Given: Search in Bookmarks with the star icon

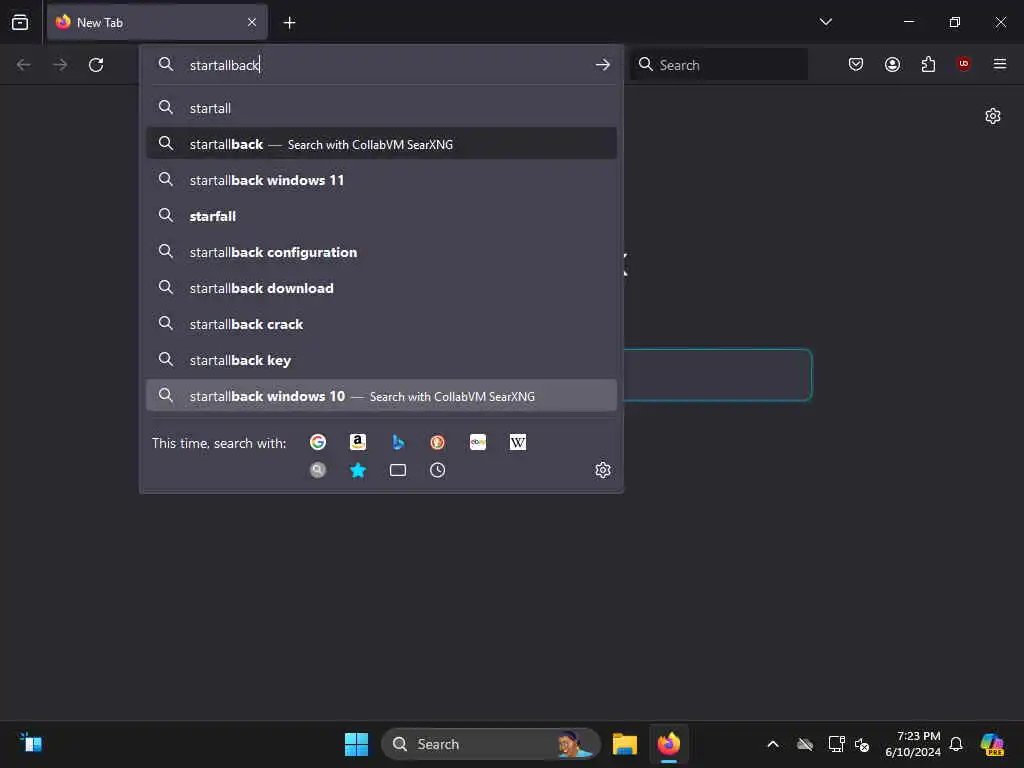Looking at the screenshot, I should click(x=358, y=470).
